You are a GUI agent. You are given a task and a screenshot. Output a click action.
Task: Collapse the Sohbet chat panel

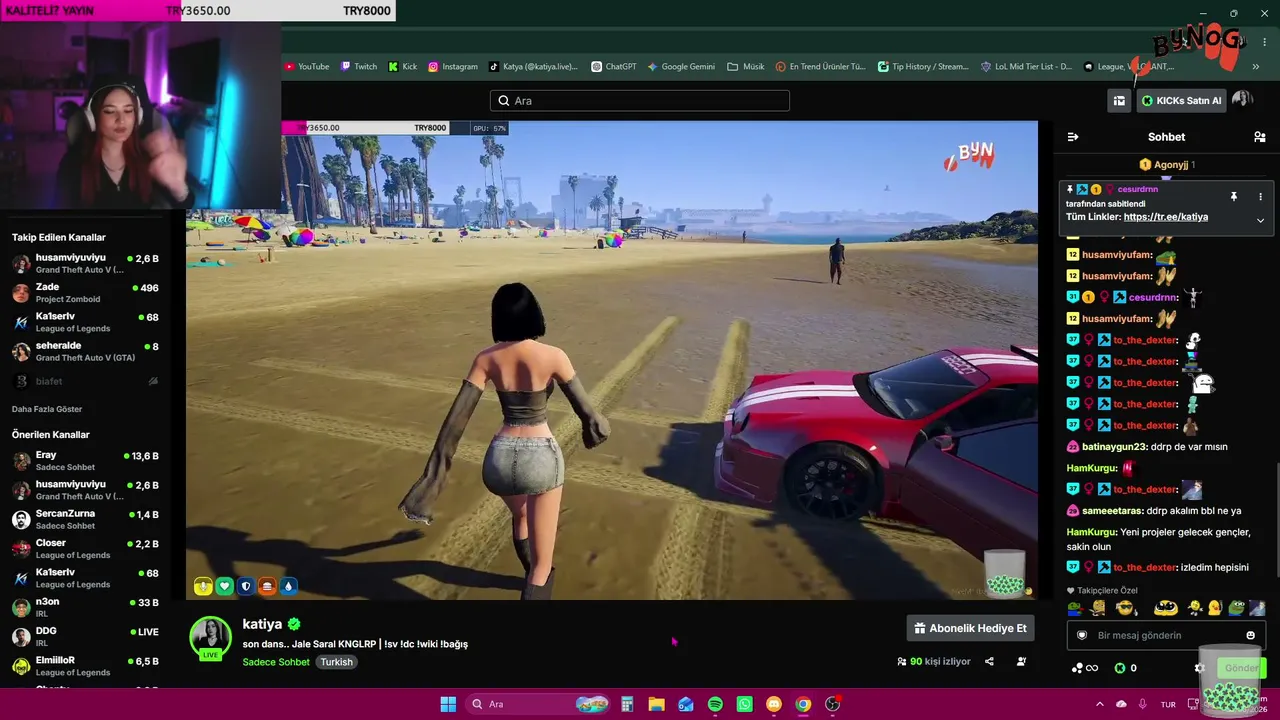[1073, 137]
